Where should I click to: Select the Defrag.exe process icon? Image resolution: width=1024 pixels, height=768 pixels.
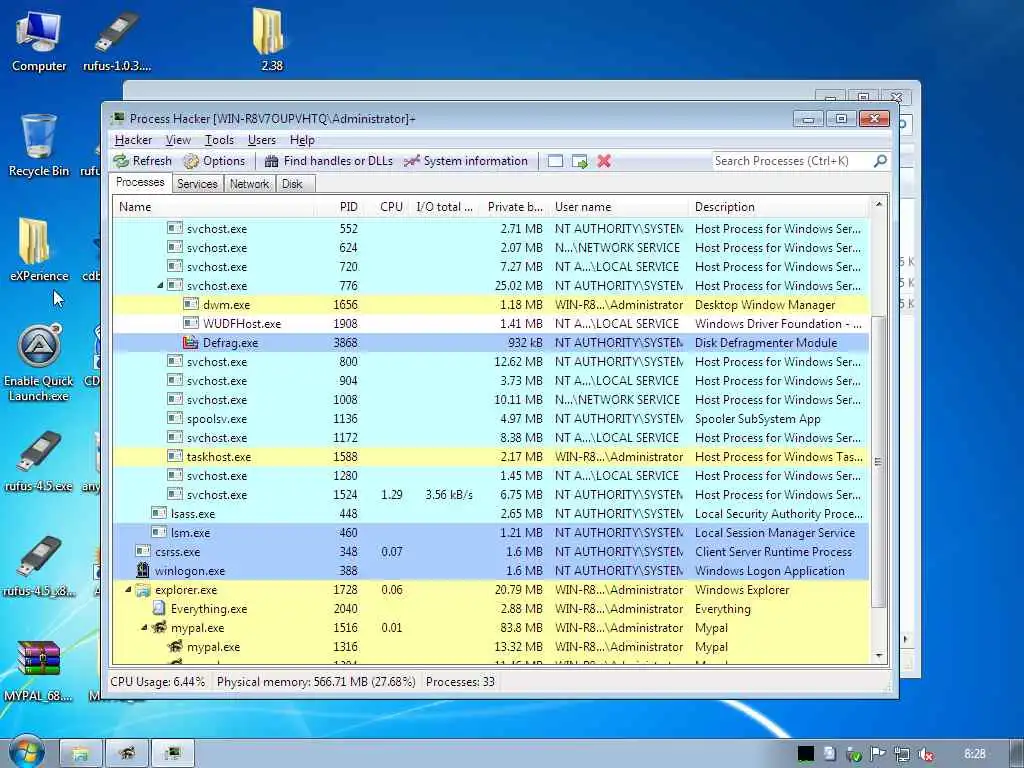[x=190, y=342]
